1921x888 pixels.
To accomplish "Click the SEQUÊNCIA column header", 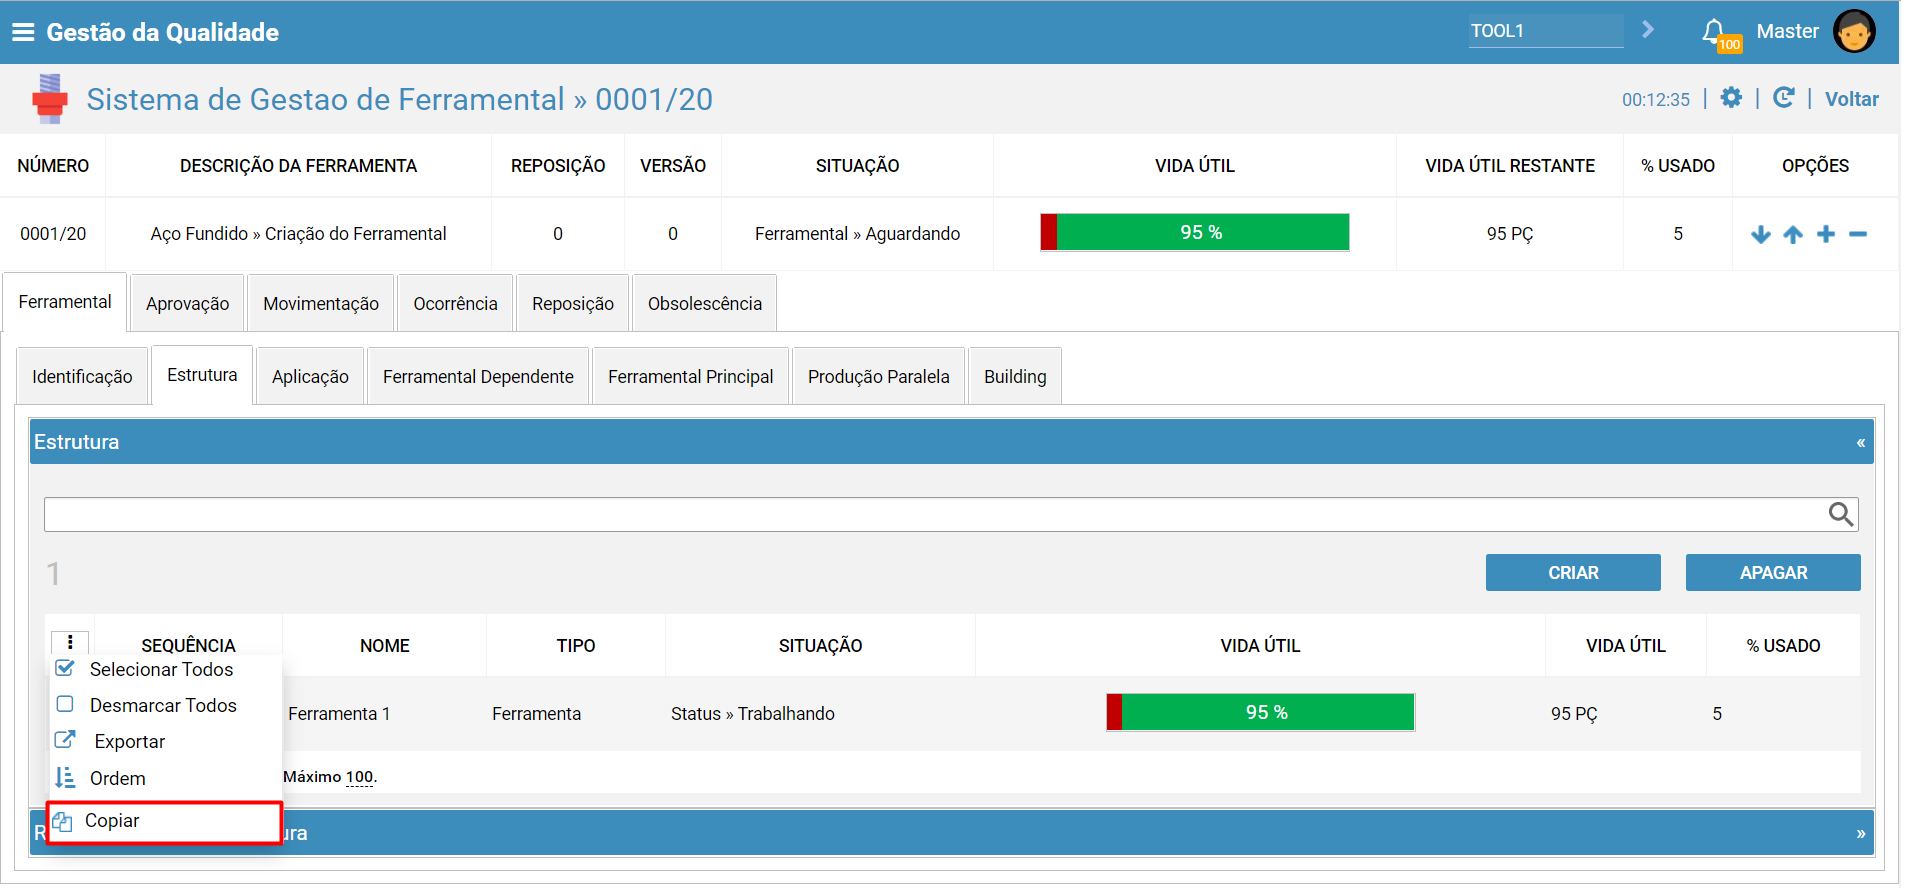I will tap(188, 646).
